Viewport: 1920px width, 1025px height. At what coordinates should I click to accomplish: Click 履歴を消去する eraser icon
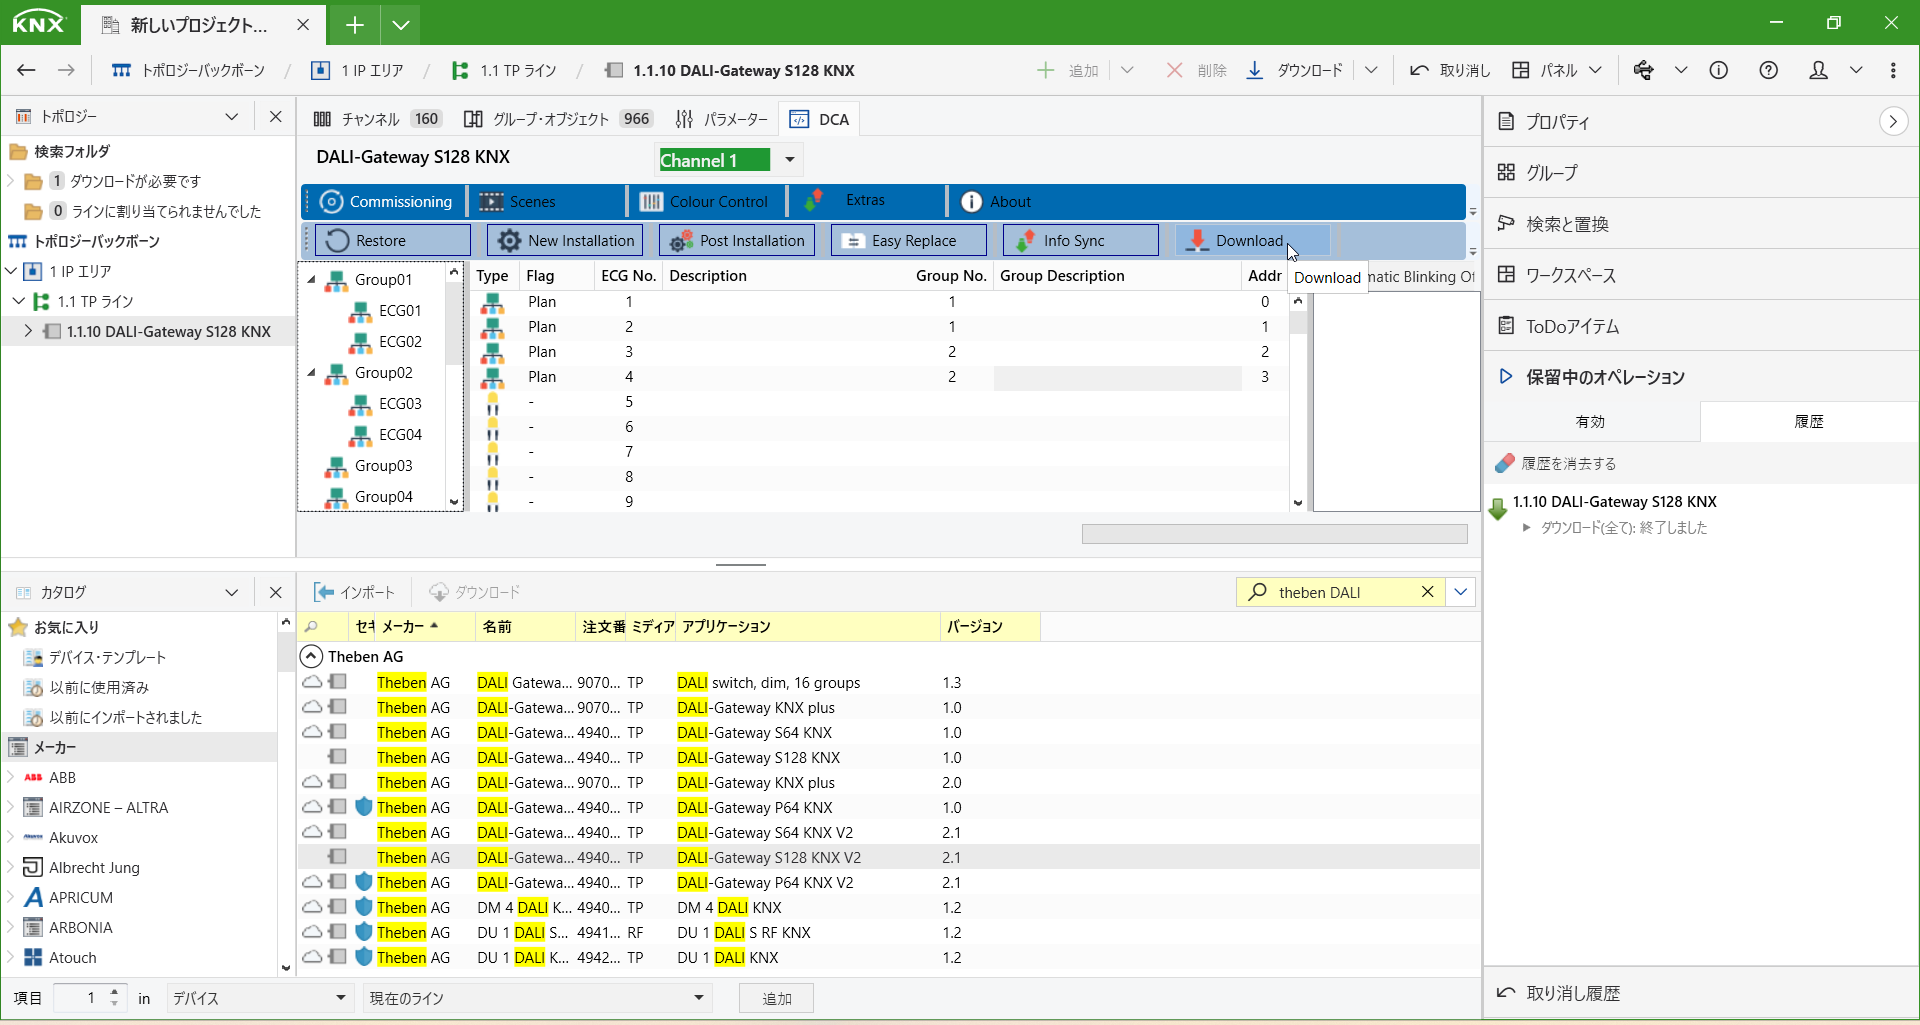1505,463
